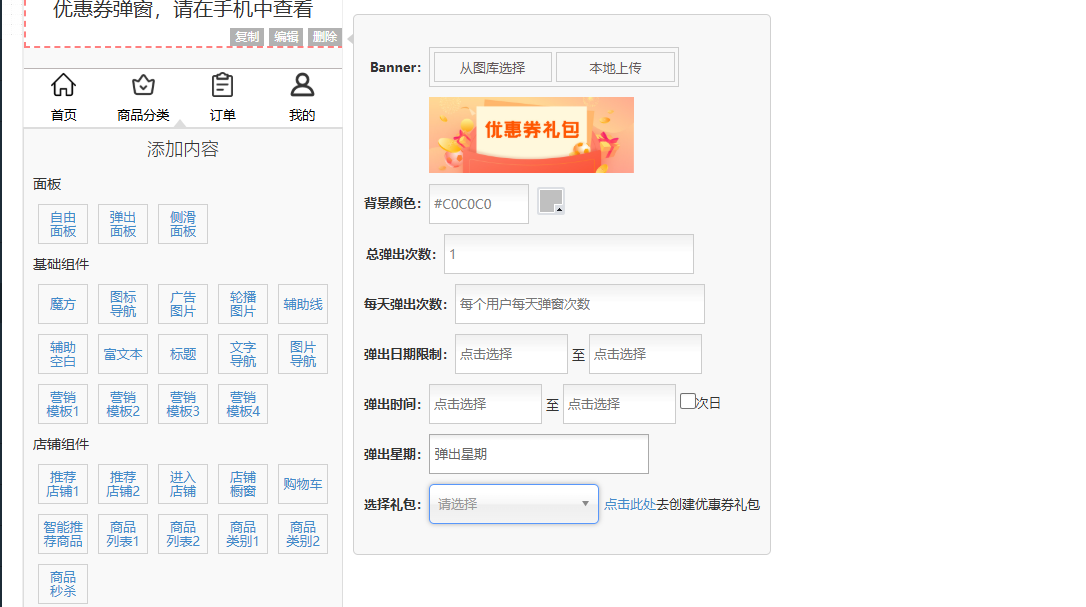
Task: Click the 每天弹出次数 input field
Action: click(579, 304)
